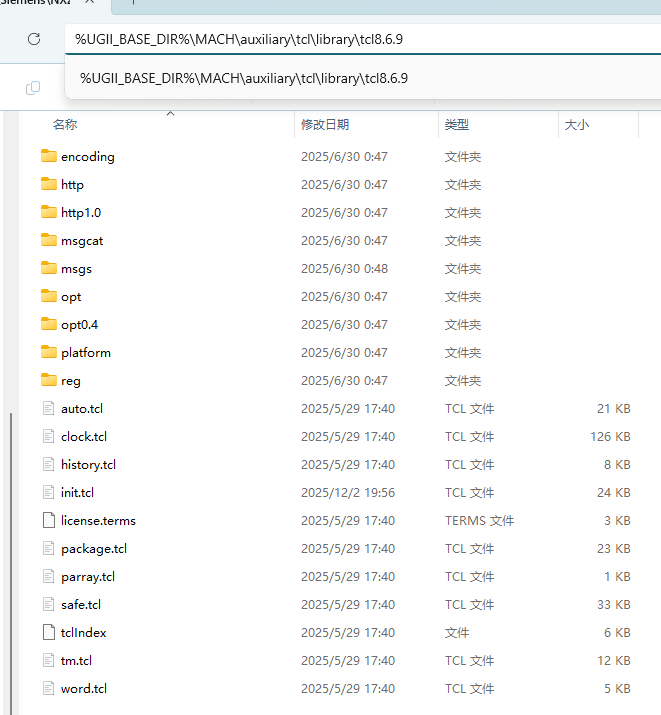Click the safe.tcl file icon
This screenshot has height=715, width=661.
point(48,604)
